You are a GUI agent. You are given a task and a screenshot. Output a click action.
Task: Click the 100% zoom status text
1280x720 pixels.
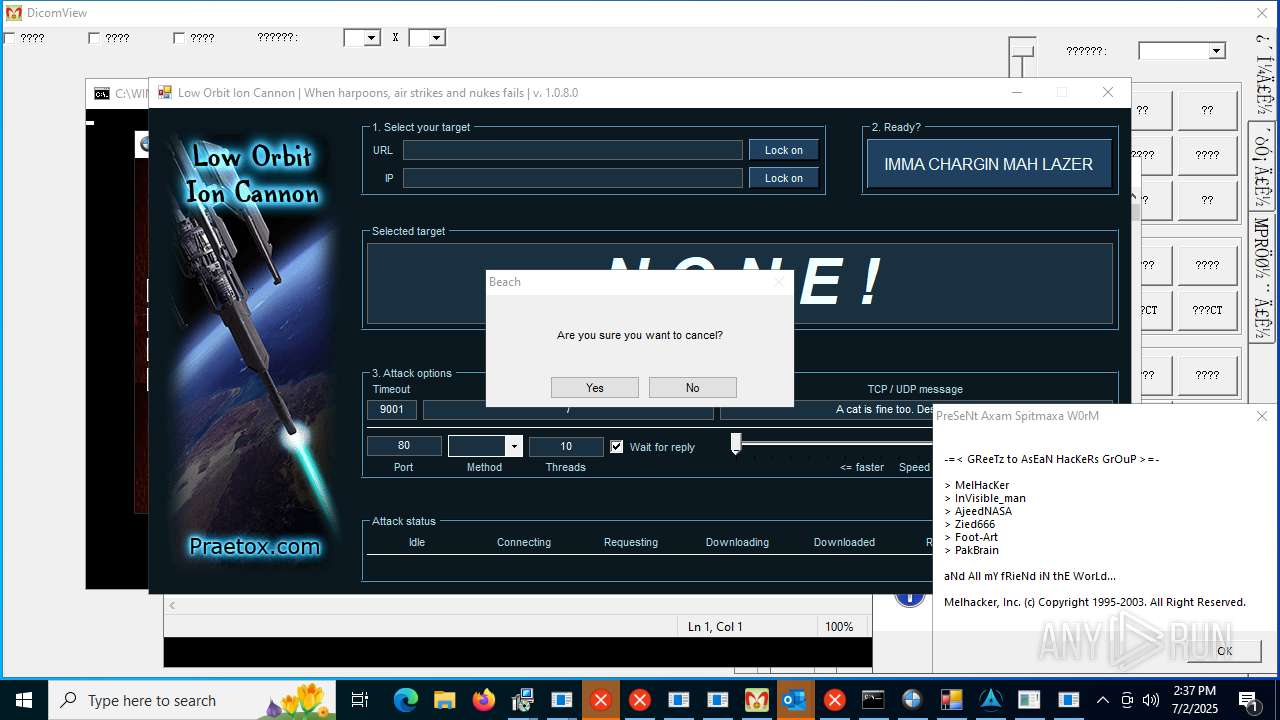(x=839, y=627)
